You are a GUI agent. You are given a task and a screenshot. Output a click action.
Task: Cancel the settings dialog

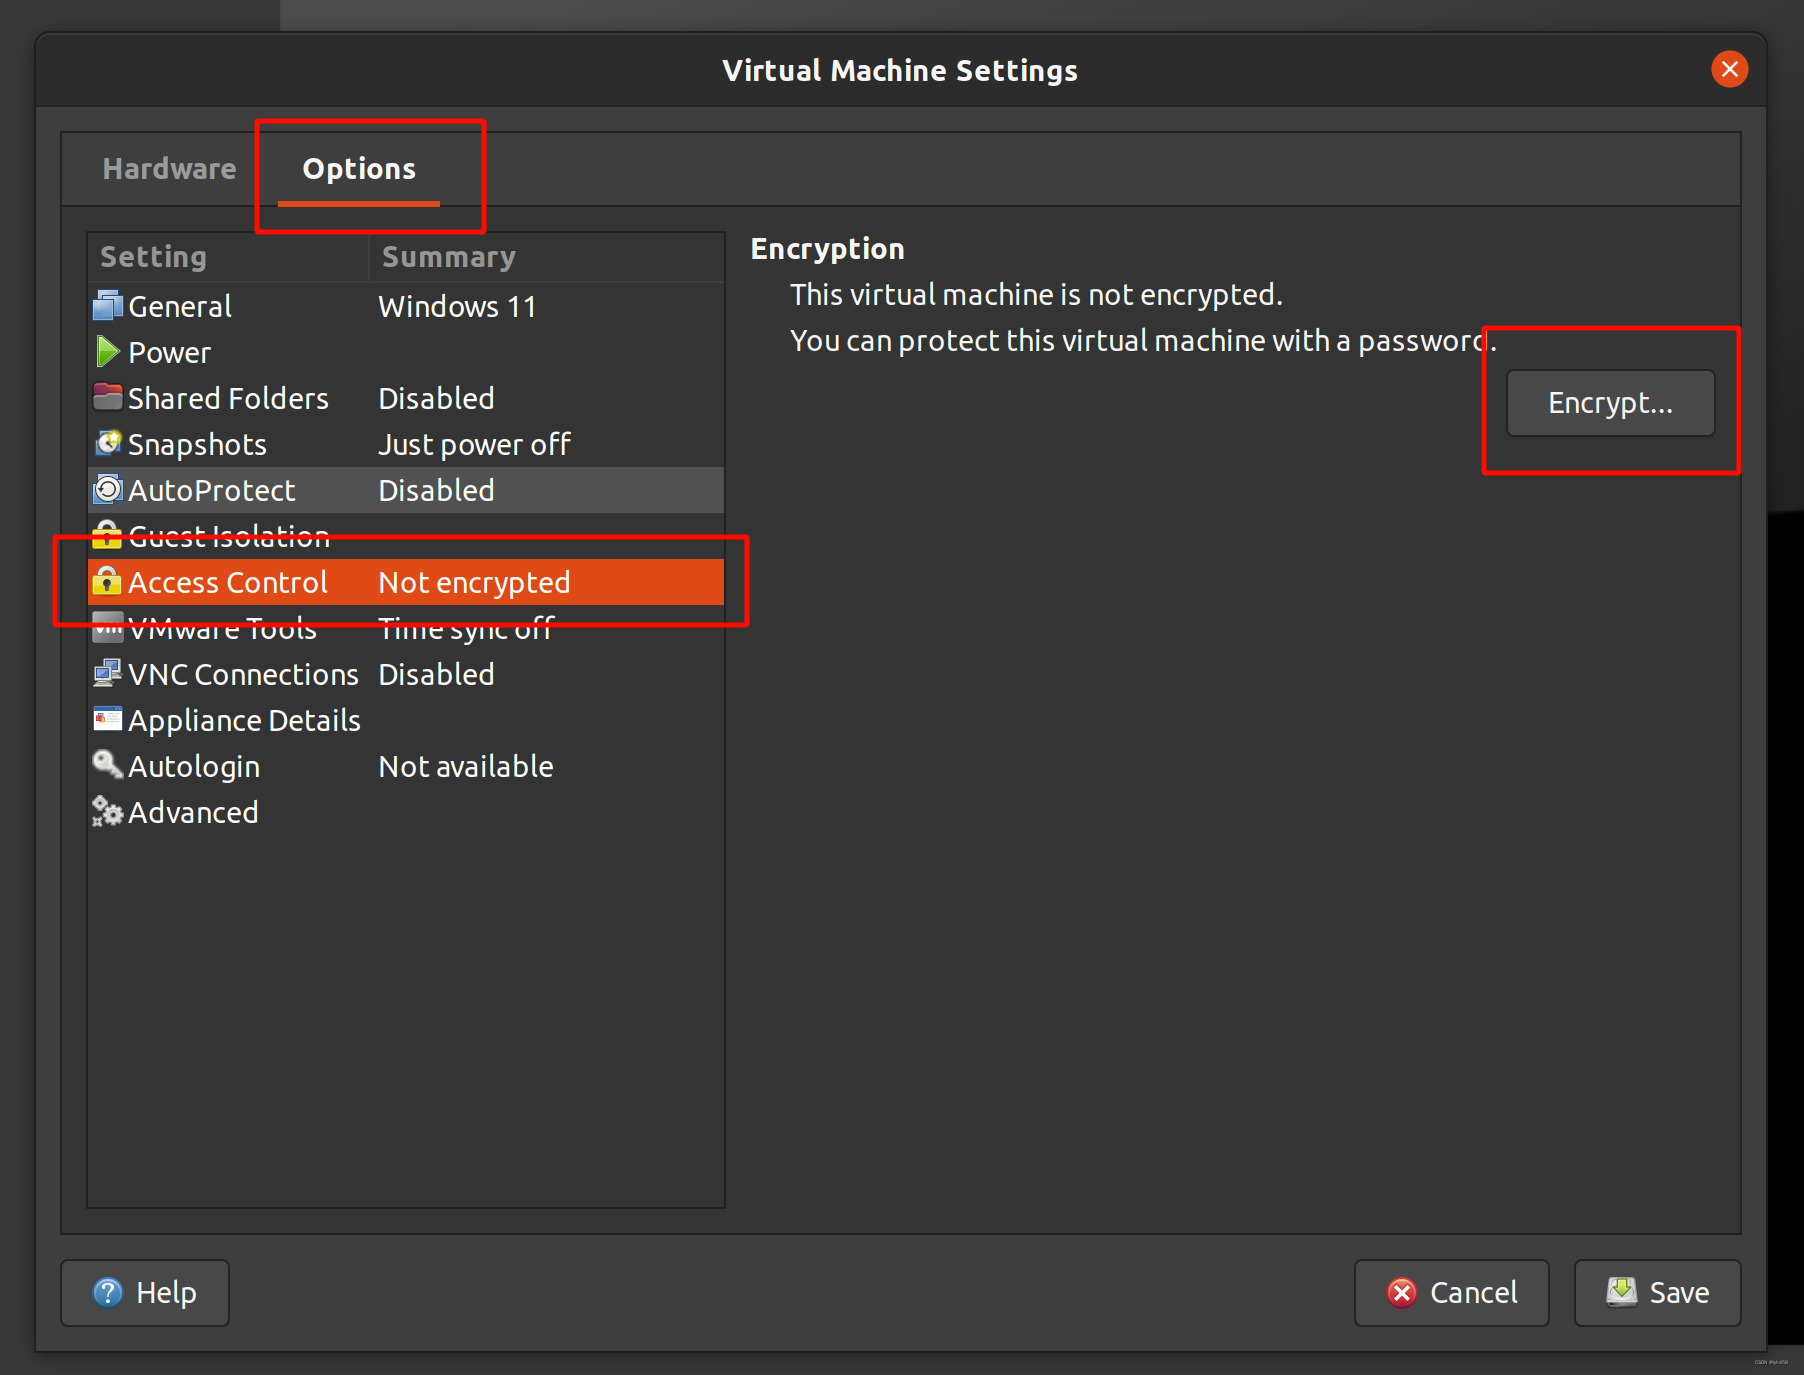tap(1452, 1293)
